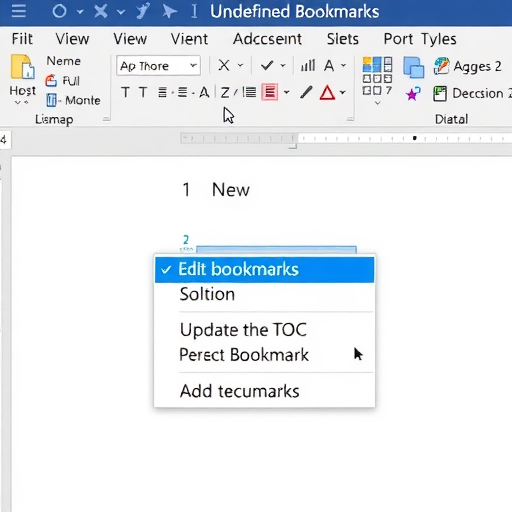Expand the styles gallery chevron below the grid
Image resolution: width=512 pixels, height=512 pixels.
point(377,103)
